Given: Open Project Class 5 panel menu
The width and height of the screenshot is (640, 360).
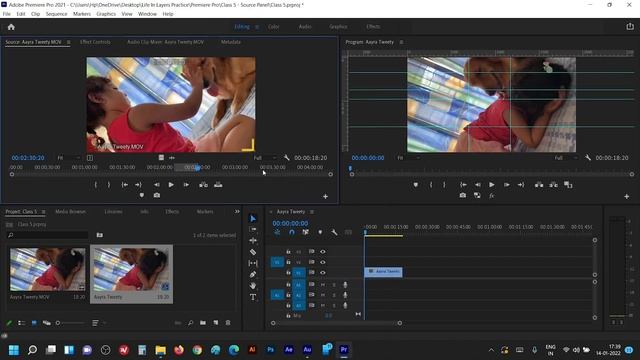Looking at the screenshot, I should coord(43,211).
